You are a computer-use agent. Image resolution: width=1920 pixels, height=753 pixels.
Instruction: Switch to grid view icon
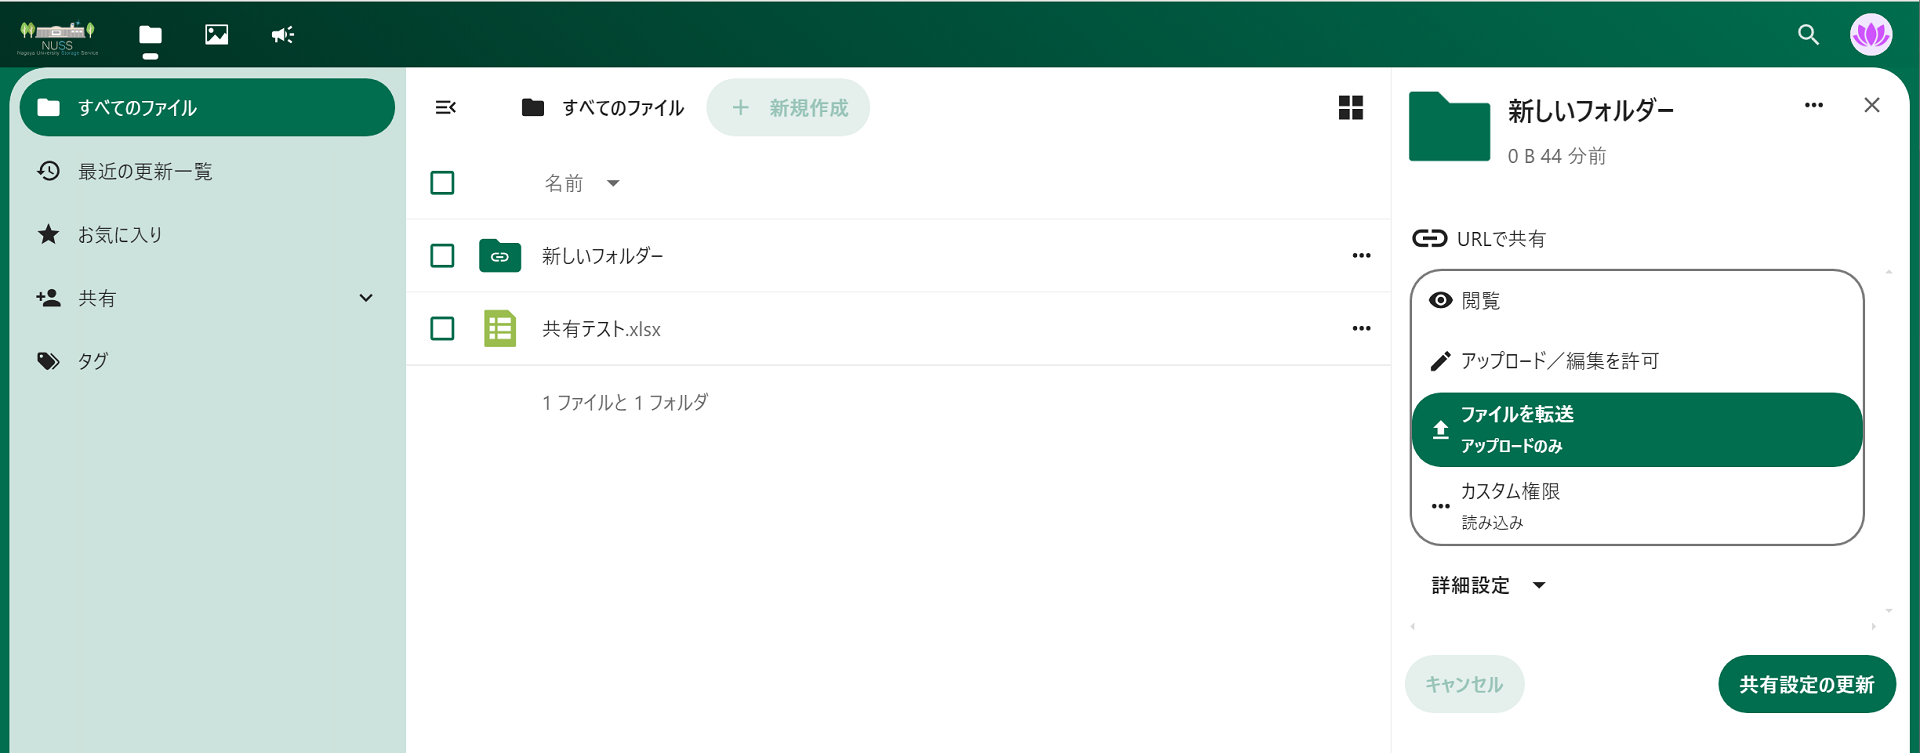point(1350,108)
